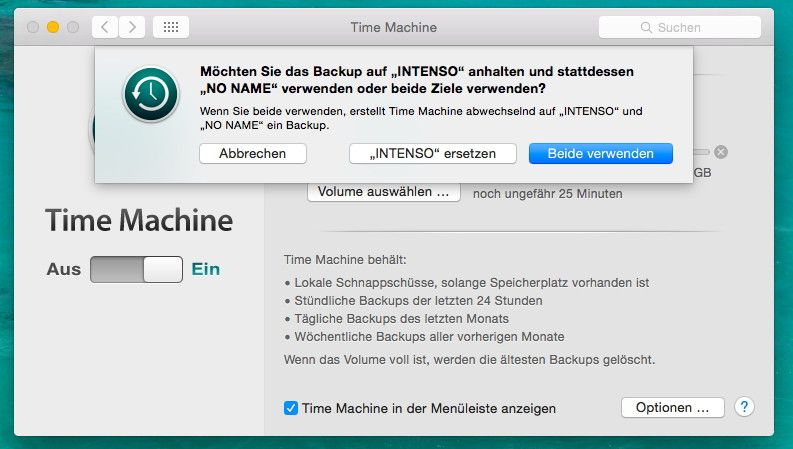Open the Optionen … settings button
Image resolution: width=793 pixels, height=449 pixels.
point(673,408)
